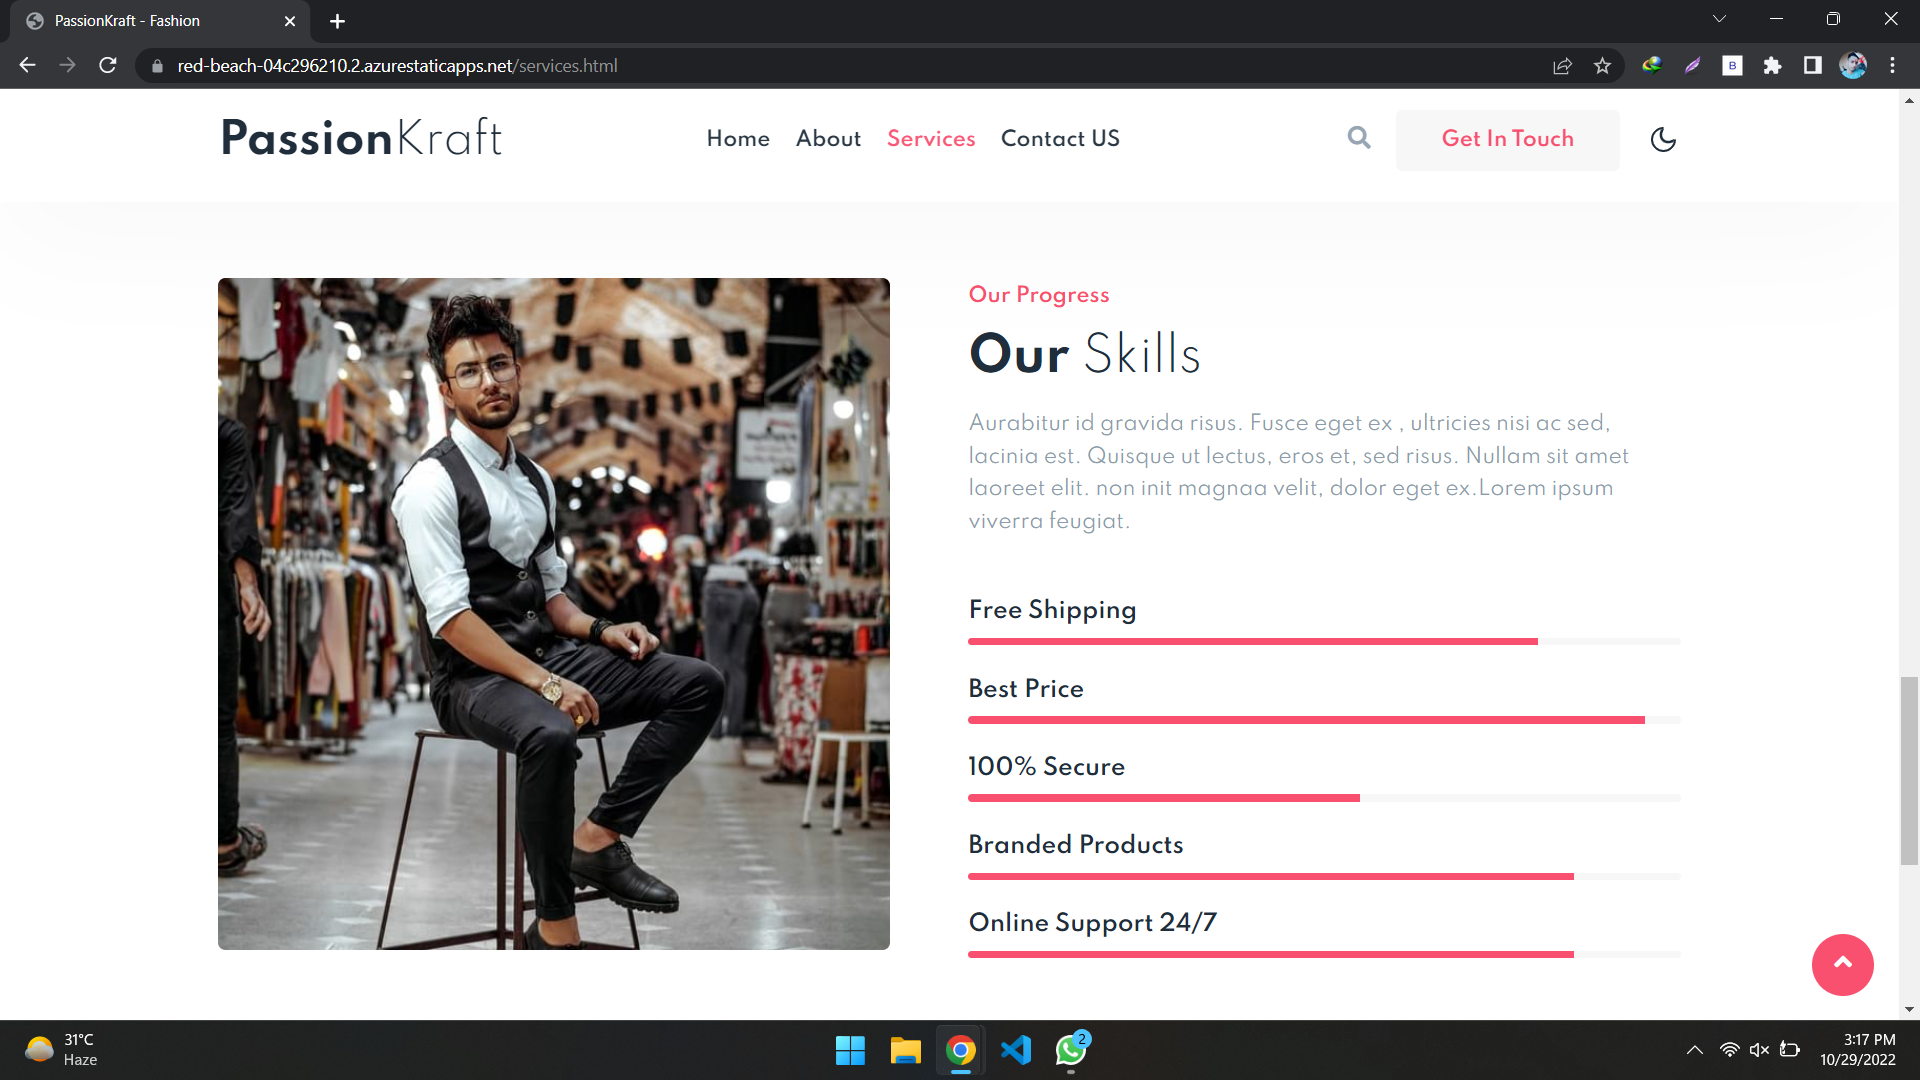Open Chrome menu via three dots
This screenshot has height=1080, width=1920.
click(x=1892, y=66)
